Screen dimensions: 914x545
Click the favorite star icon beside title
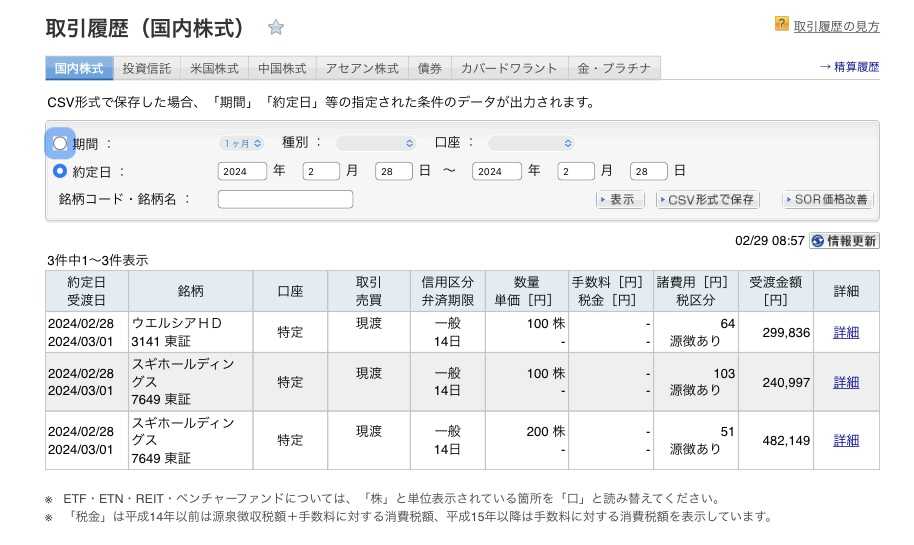click(276, 27)
